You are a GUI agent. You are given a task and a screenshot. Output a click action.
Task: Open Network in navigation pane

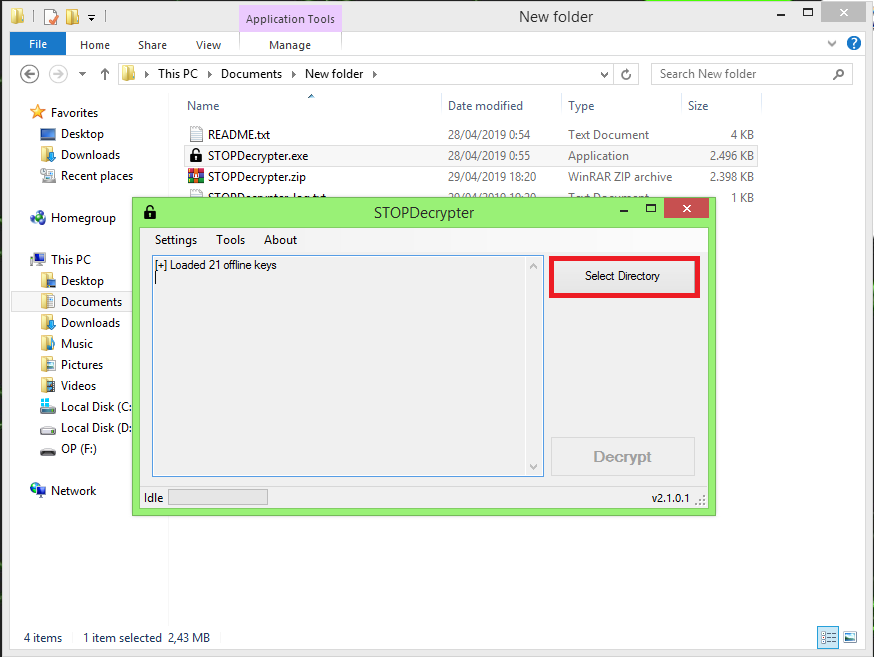[73, 491]
